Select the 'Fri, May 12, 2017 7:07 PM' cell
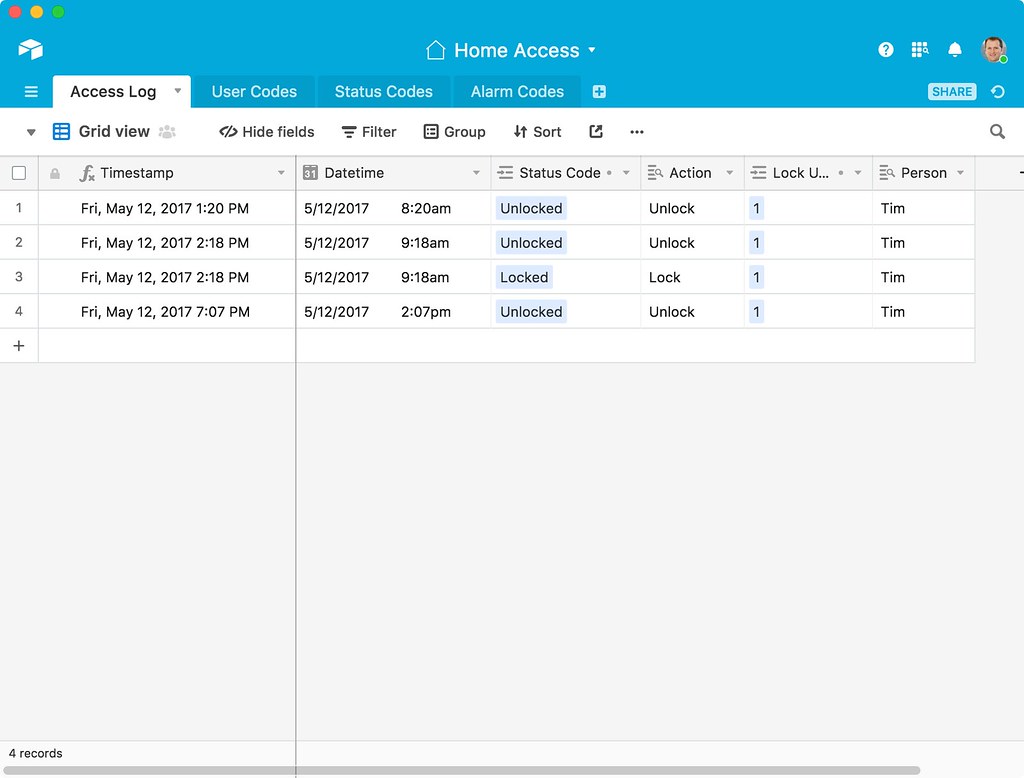The height and width of the screenshot is (778, 1024). pos(167,312)
